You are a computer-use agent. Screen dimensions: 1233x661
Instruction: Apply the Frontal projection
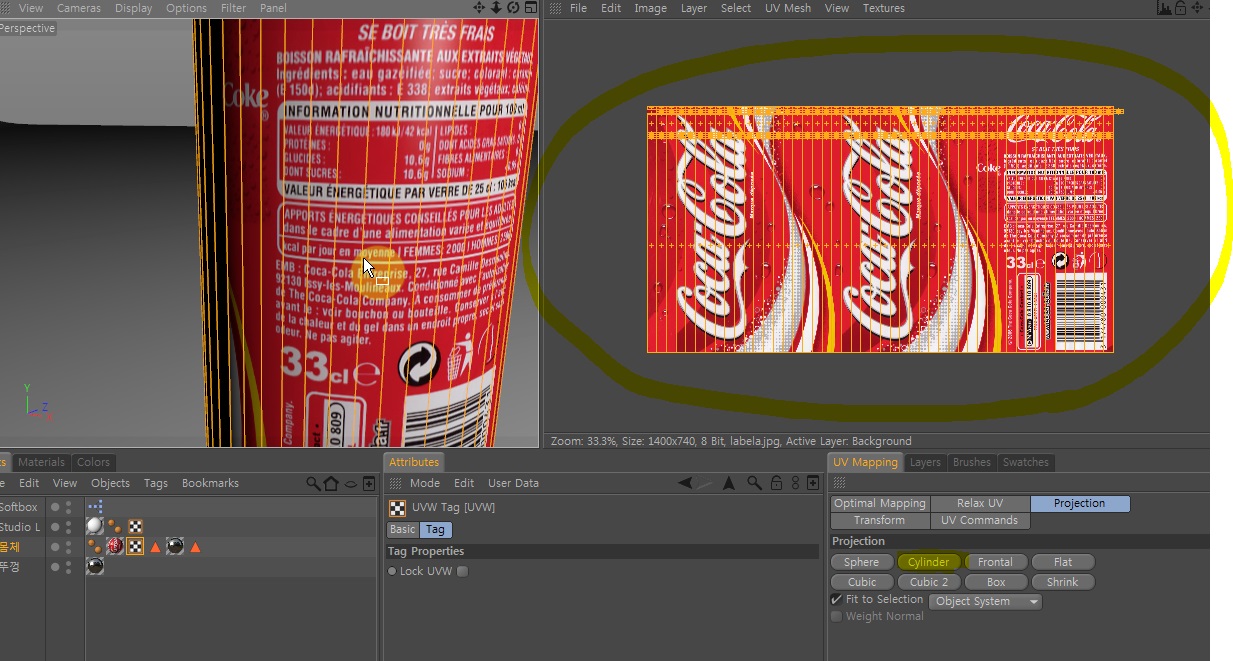point(995,562)
